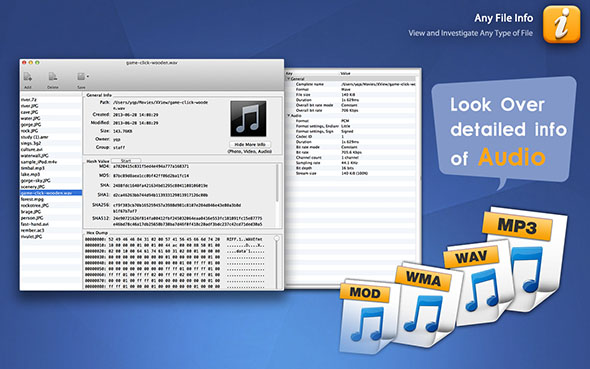Click the Save toolbar icon
Screen dimensions: 590x369
pos(81,77)
